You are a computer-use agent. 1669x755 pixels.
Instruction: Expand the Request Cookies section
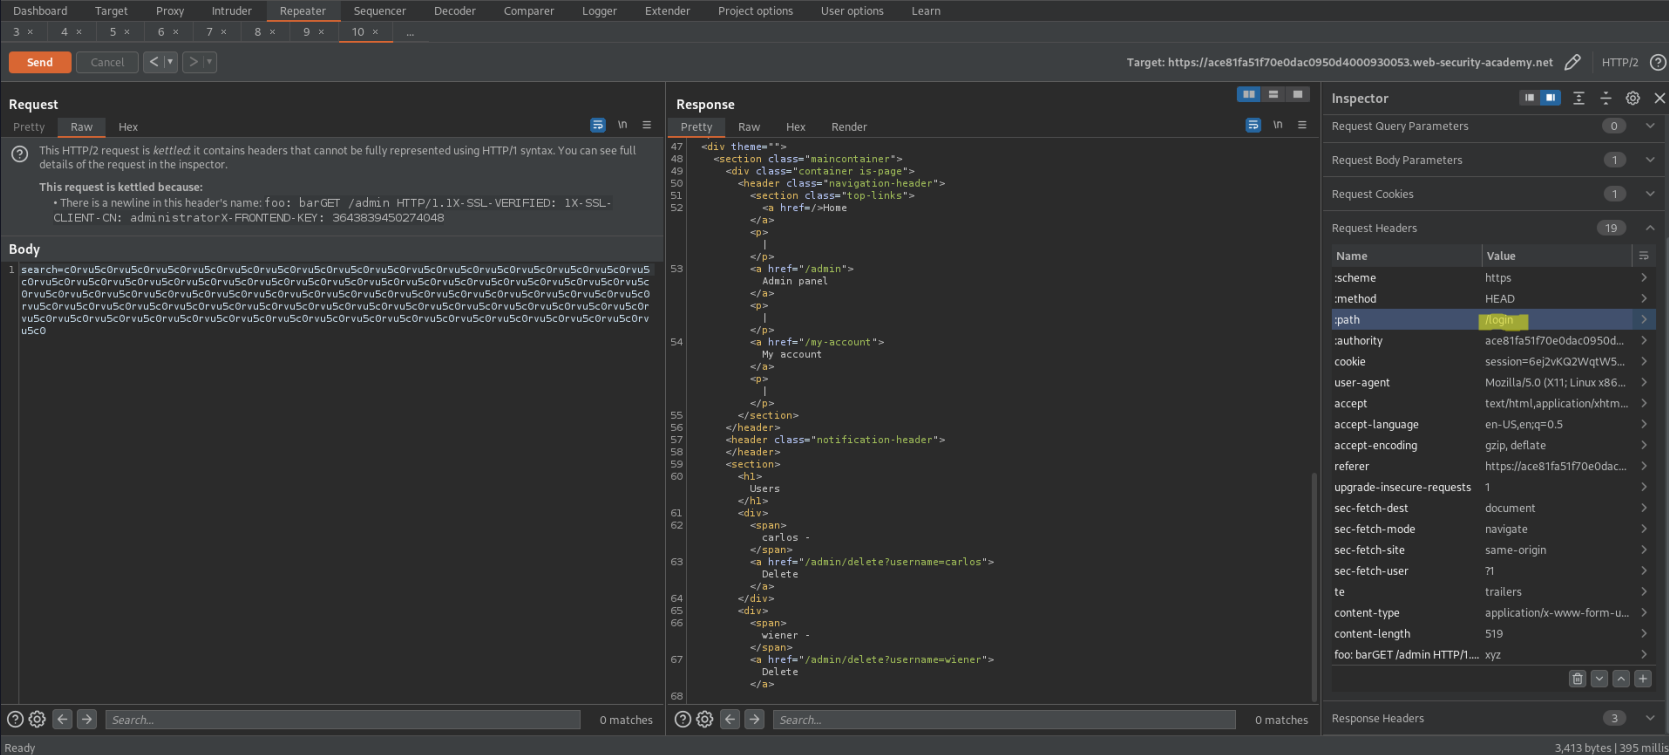coord(1650,194)
